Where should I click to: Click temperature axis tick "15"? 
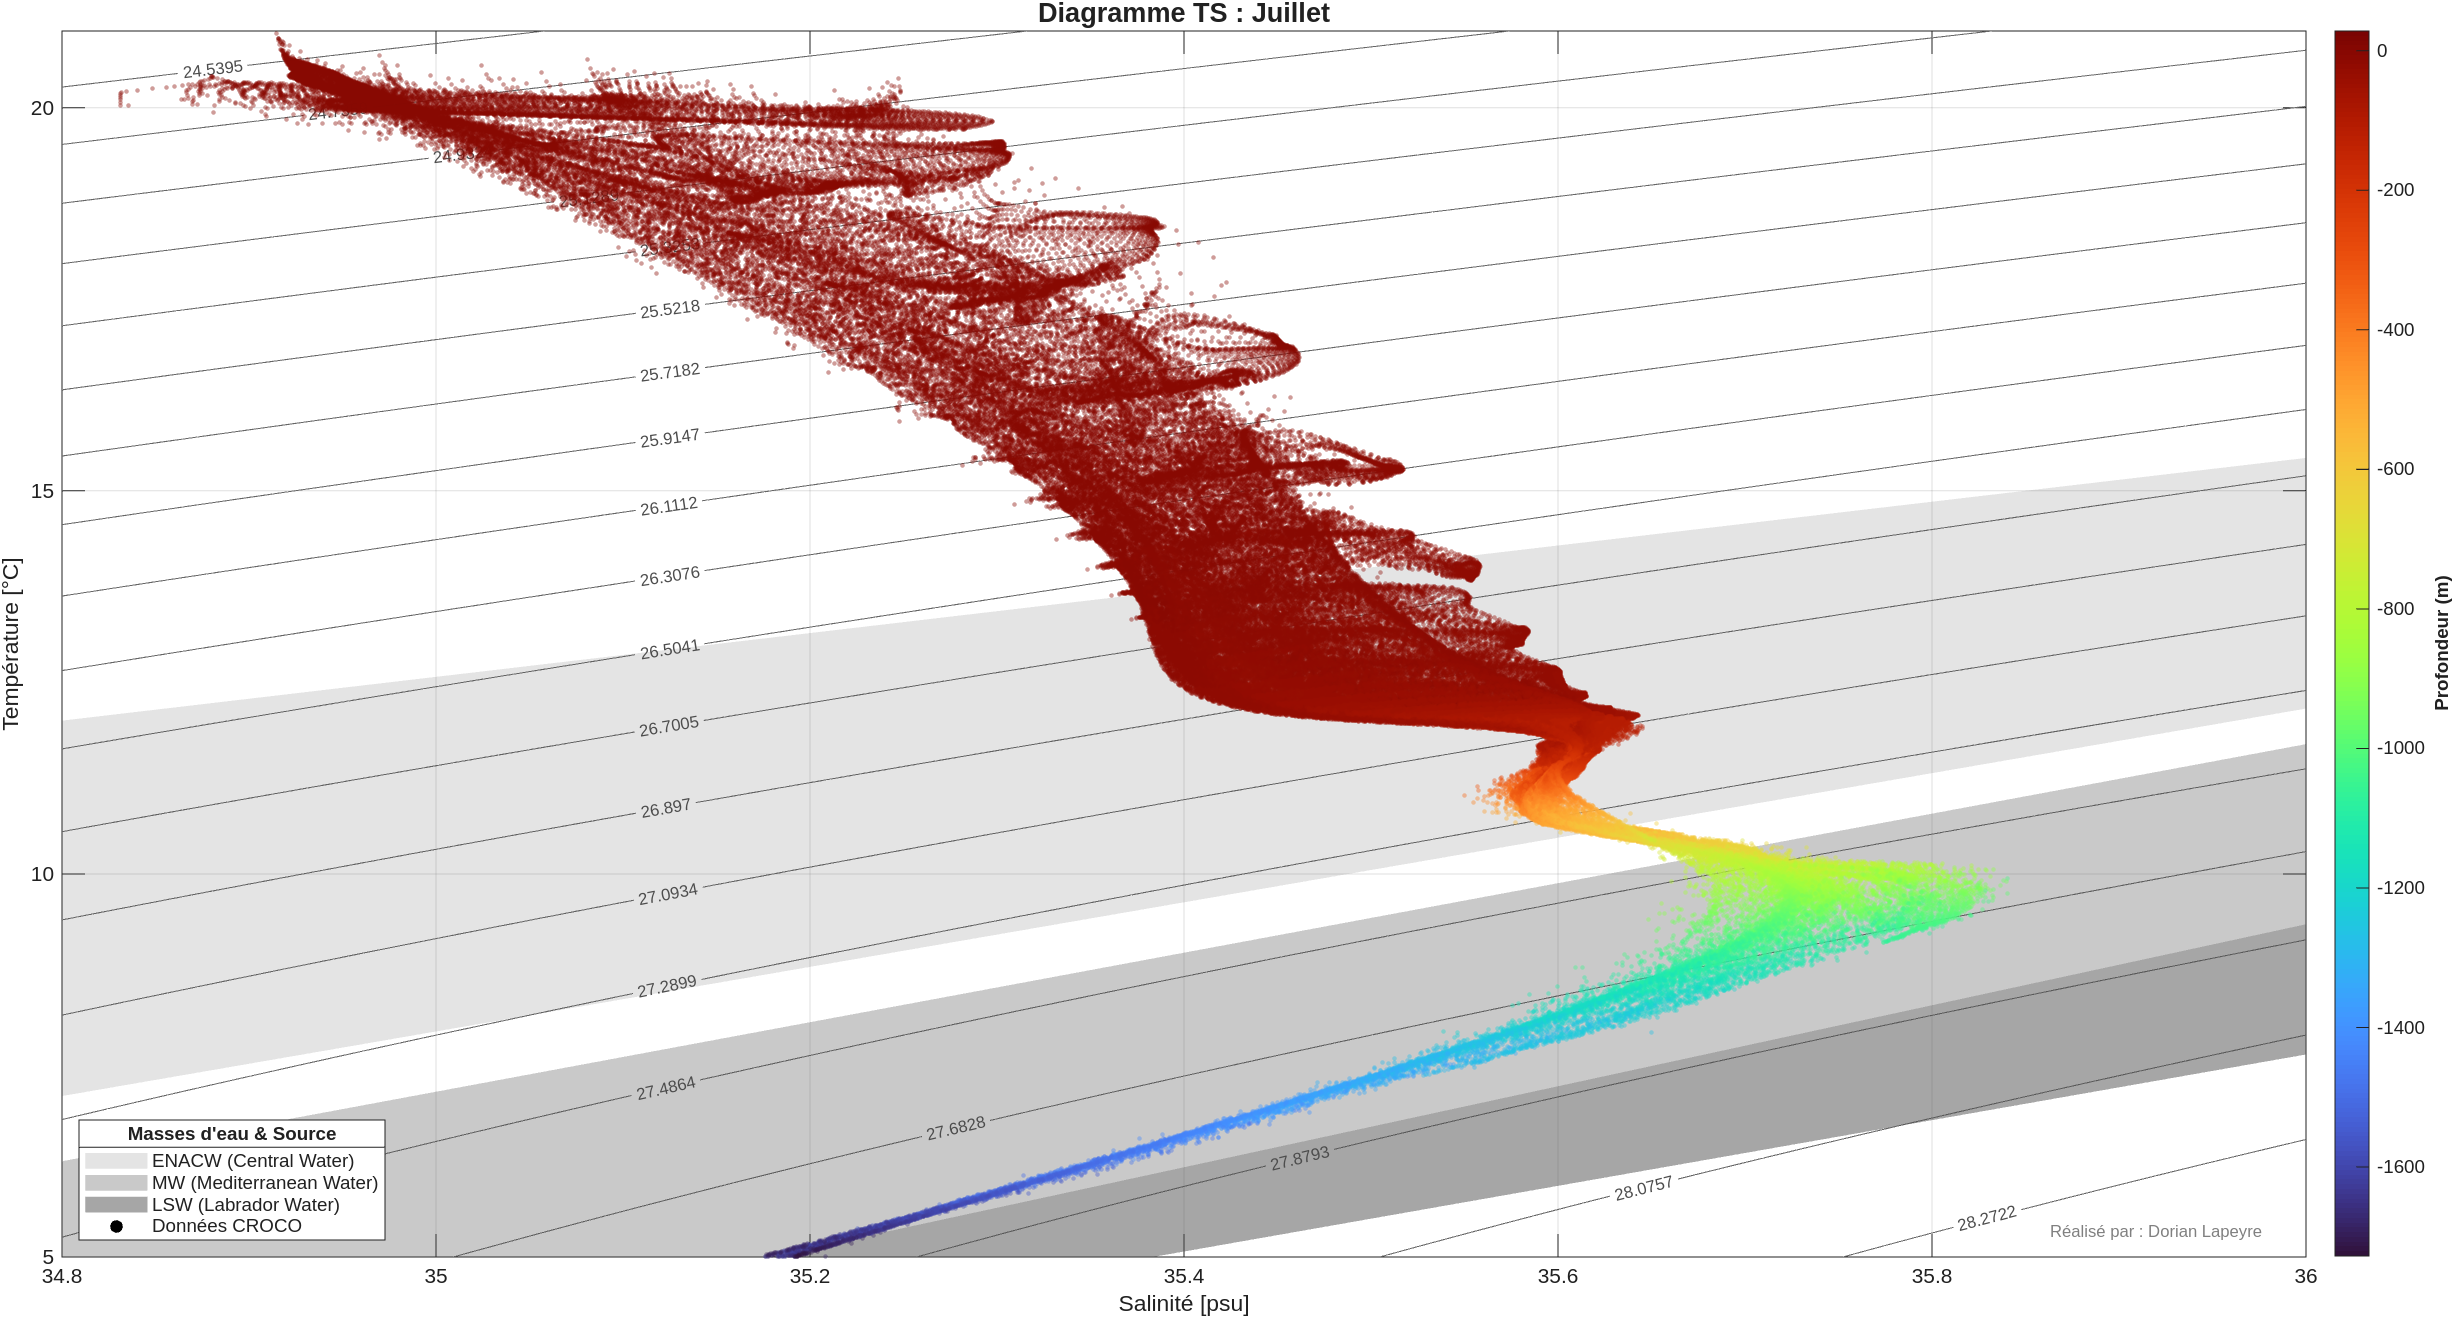[x=42, y=491]
